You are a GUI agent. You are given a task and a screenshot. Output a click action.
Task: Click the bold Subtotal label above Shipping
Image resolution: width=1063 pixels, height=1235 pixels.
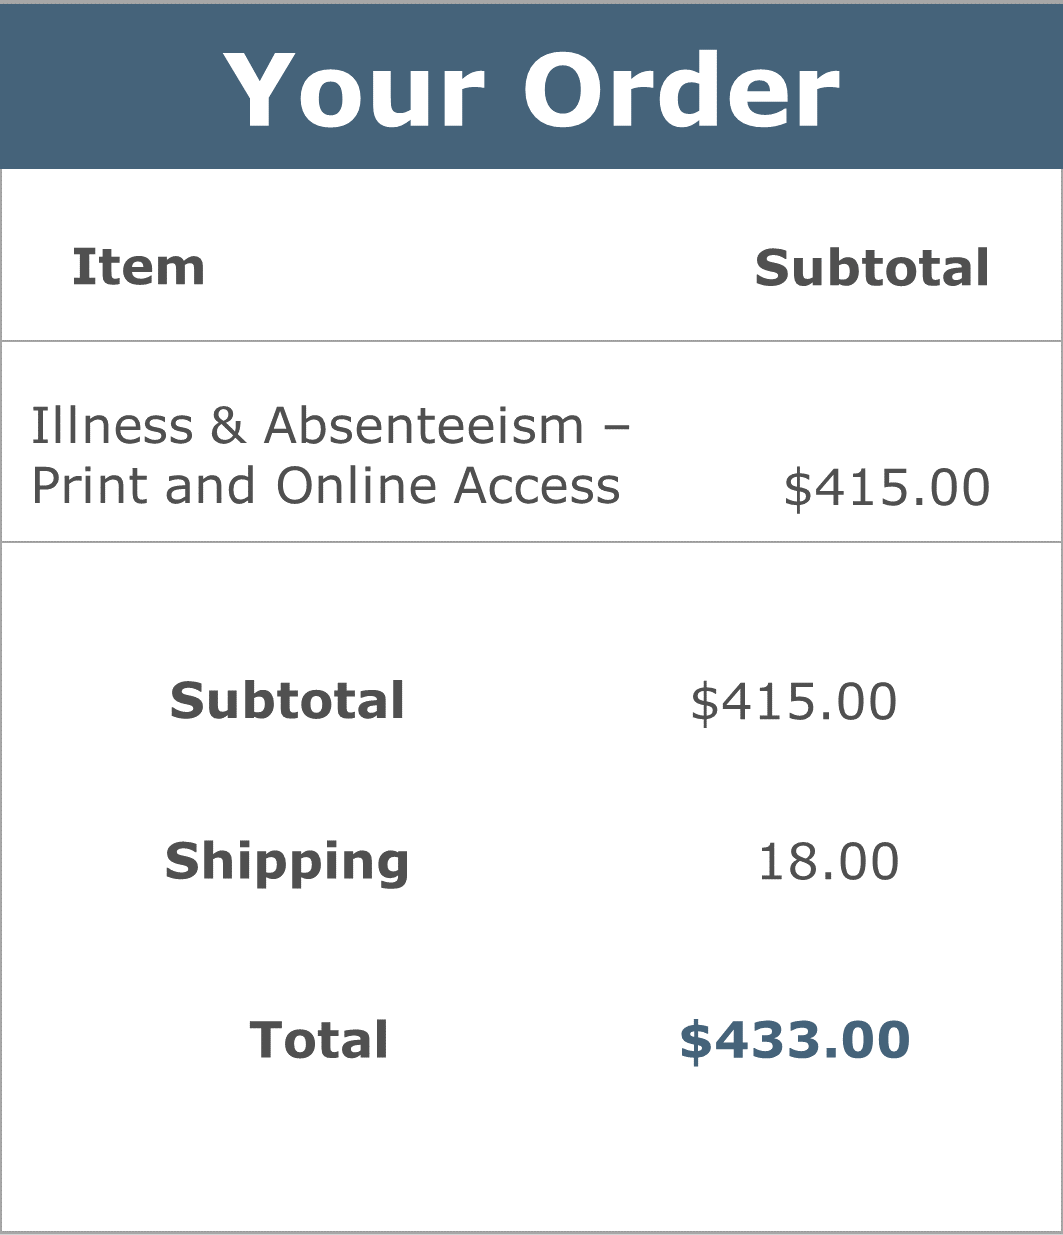click(x=287, y=700)
